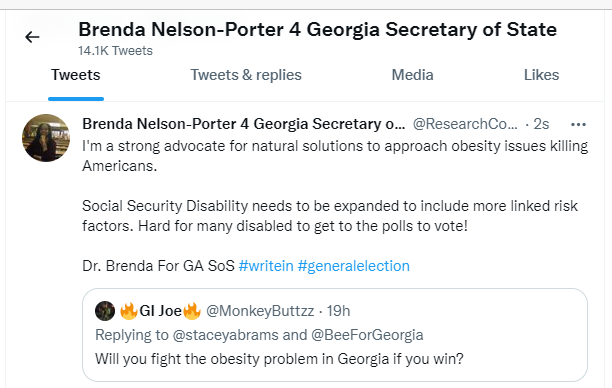View the Likes tab
This screenshot has width=612, height=388.
(x=541, y=75)
